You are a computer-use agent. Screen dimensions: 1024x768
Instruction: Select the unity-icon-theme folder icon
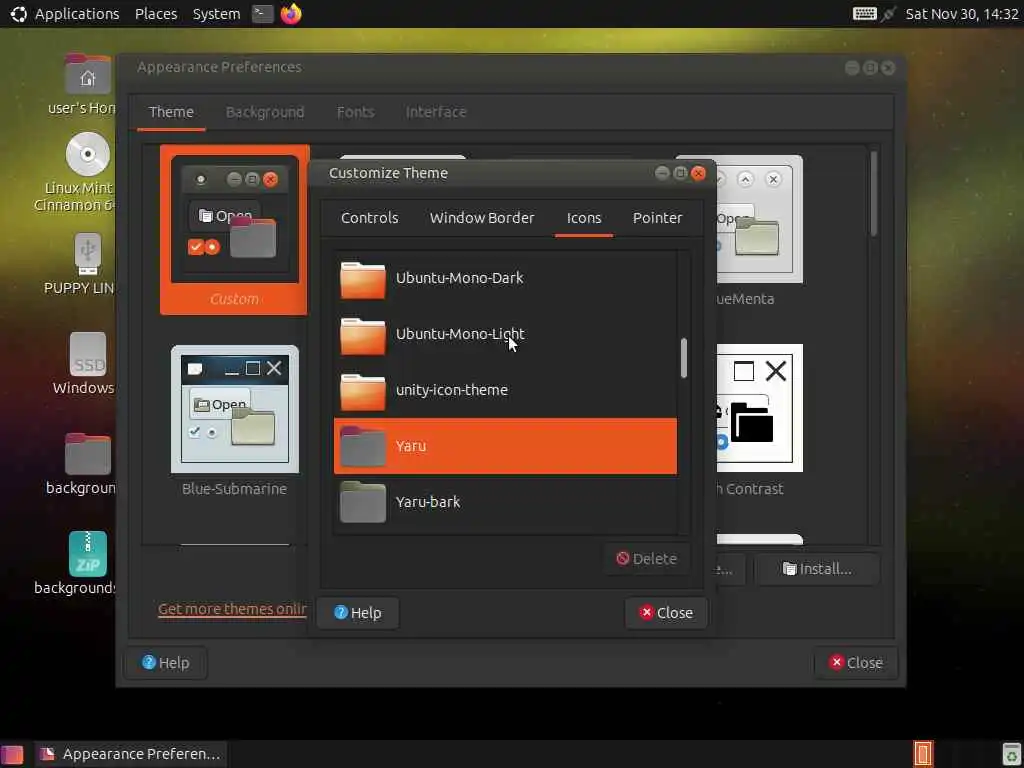click(362, 392)
